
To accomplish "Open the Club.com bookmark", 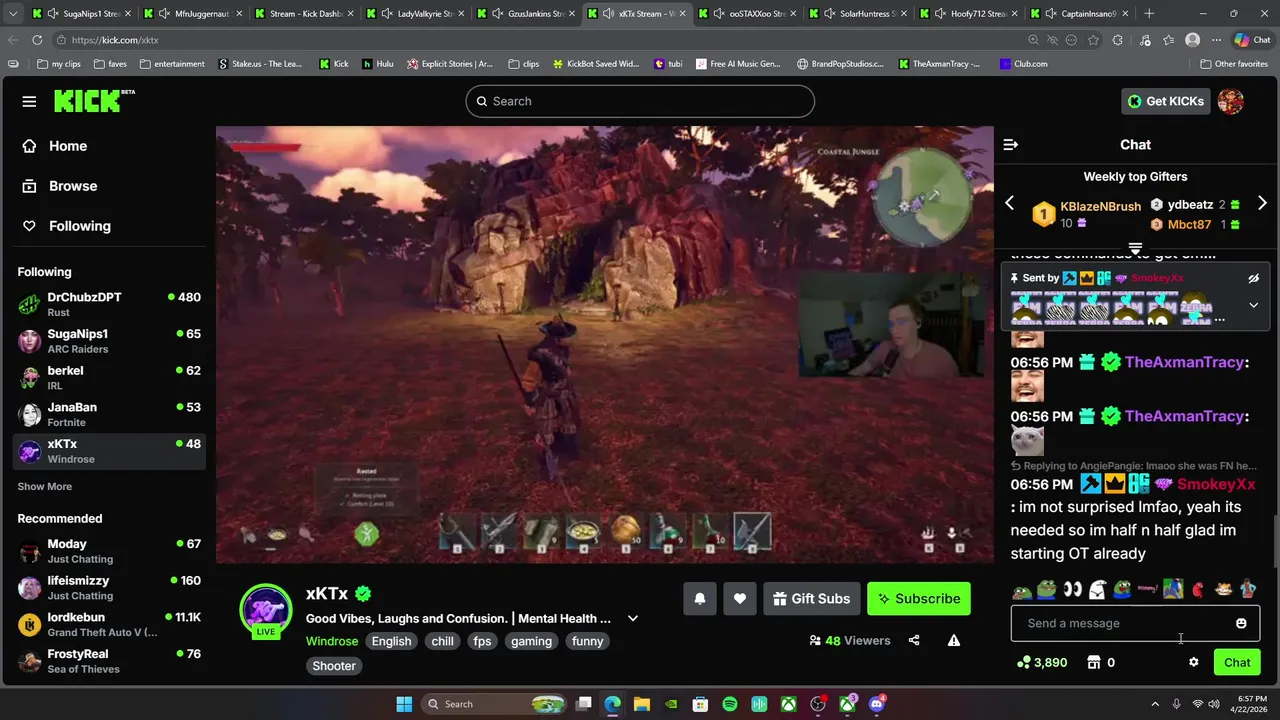I will coord(1023,64).
